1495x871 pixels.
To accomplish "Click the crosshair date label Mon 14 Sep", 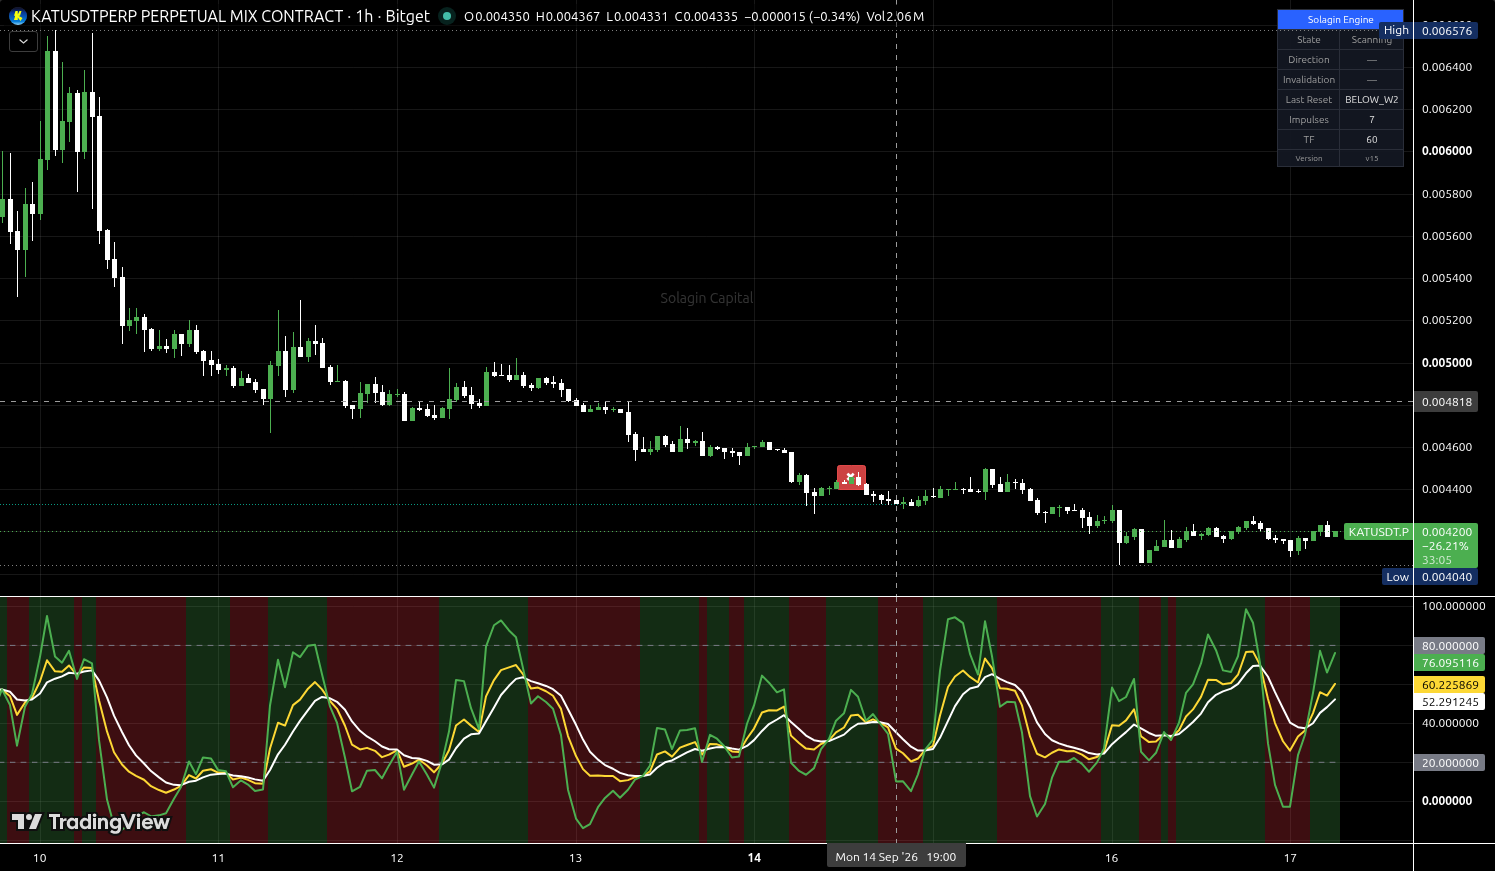I will pos(896,857).
